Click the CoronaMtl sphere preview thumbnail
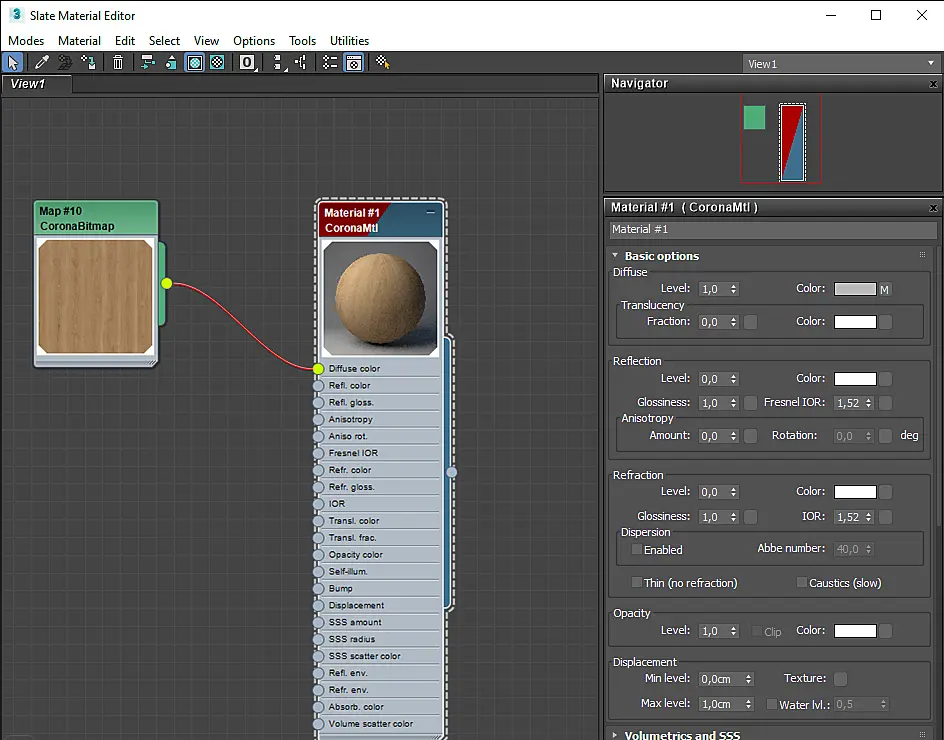944x740 pixels. pyautogui.click(x=380, y=298)
